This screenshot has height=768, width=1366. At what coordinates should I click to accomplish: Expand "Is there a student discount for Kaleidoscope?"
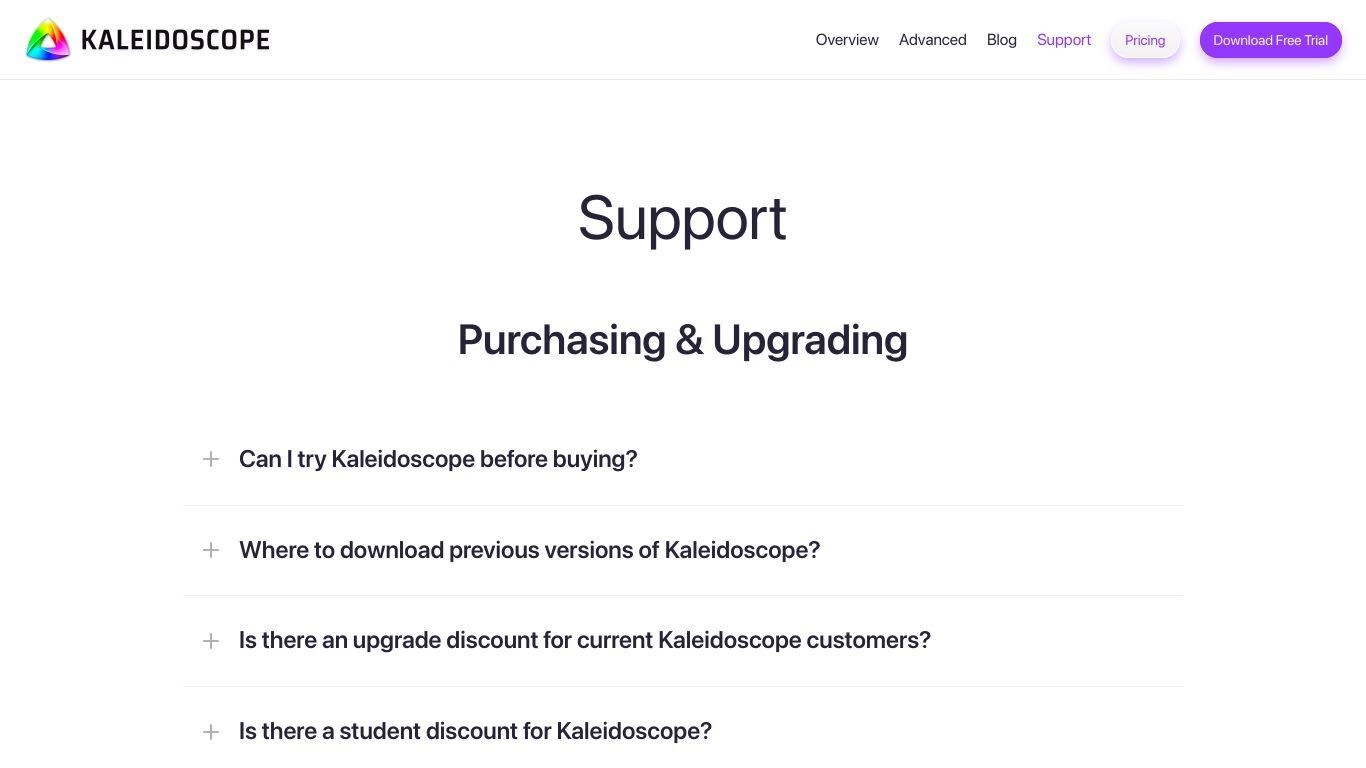[x=475, y=731]
